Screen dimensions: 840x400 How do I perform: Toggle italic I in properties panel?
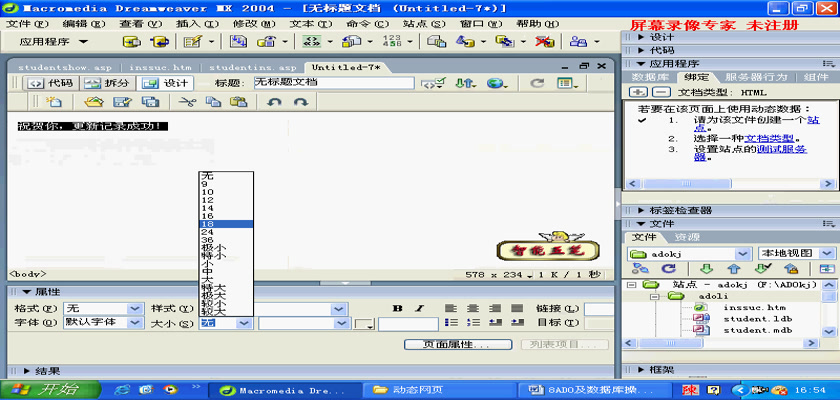[x=419, y=308]
